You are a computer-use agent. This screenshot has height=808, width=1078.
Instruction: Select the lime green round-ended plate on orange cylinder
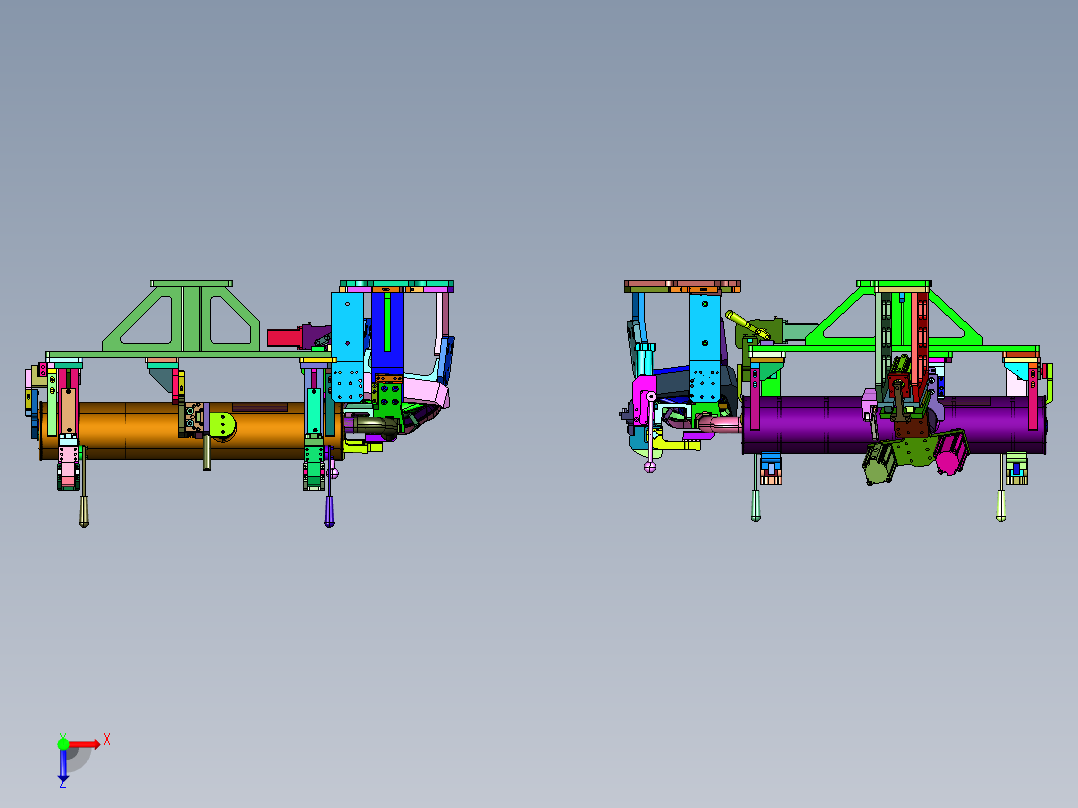coord(223,426)
